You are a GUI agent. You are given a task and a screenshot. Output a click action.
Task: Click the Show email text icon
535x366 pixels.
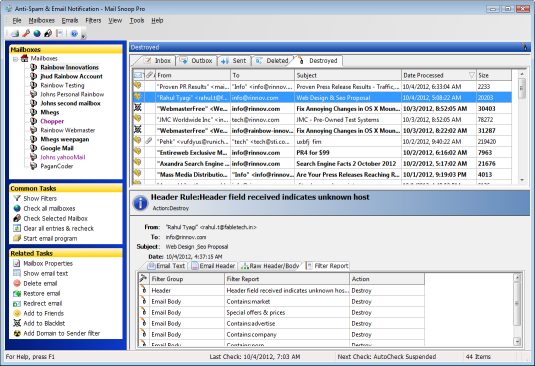point(17,273)
